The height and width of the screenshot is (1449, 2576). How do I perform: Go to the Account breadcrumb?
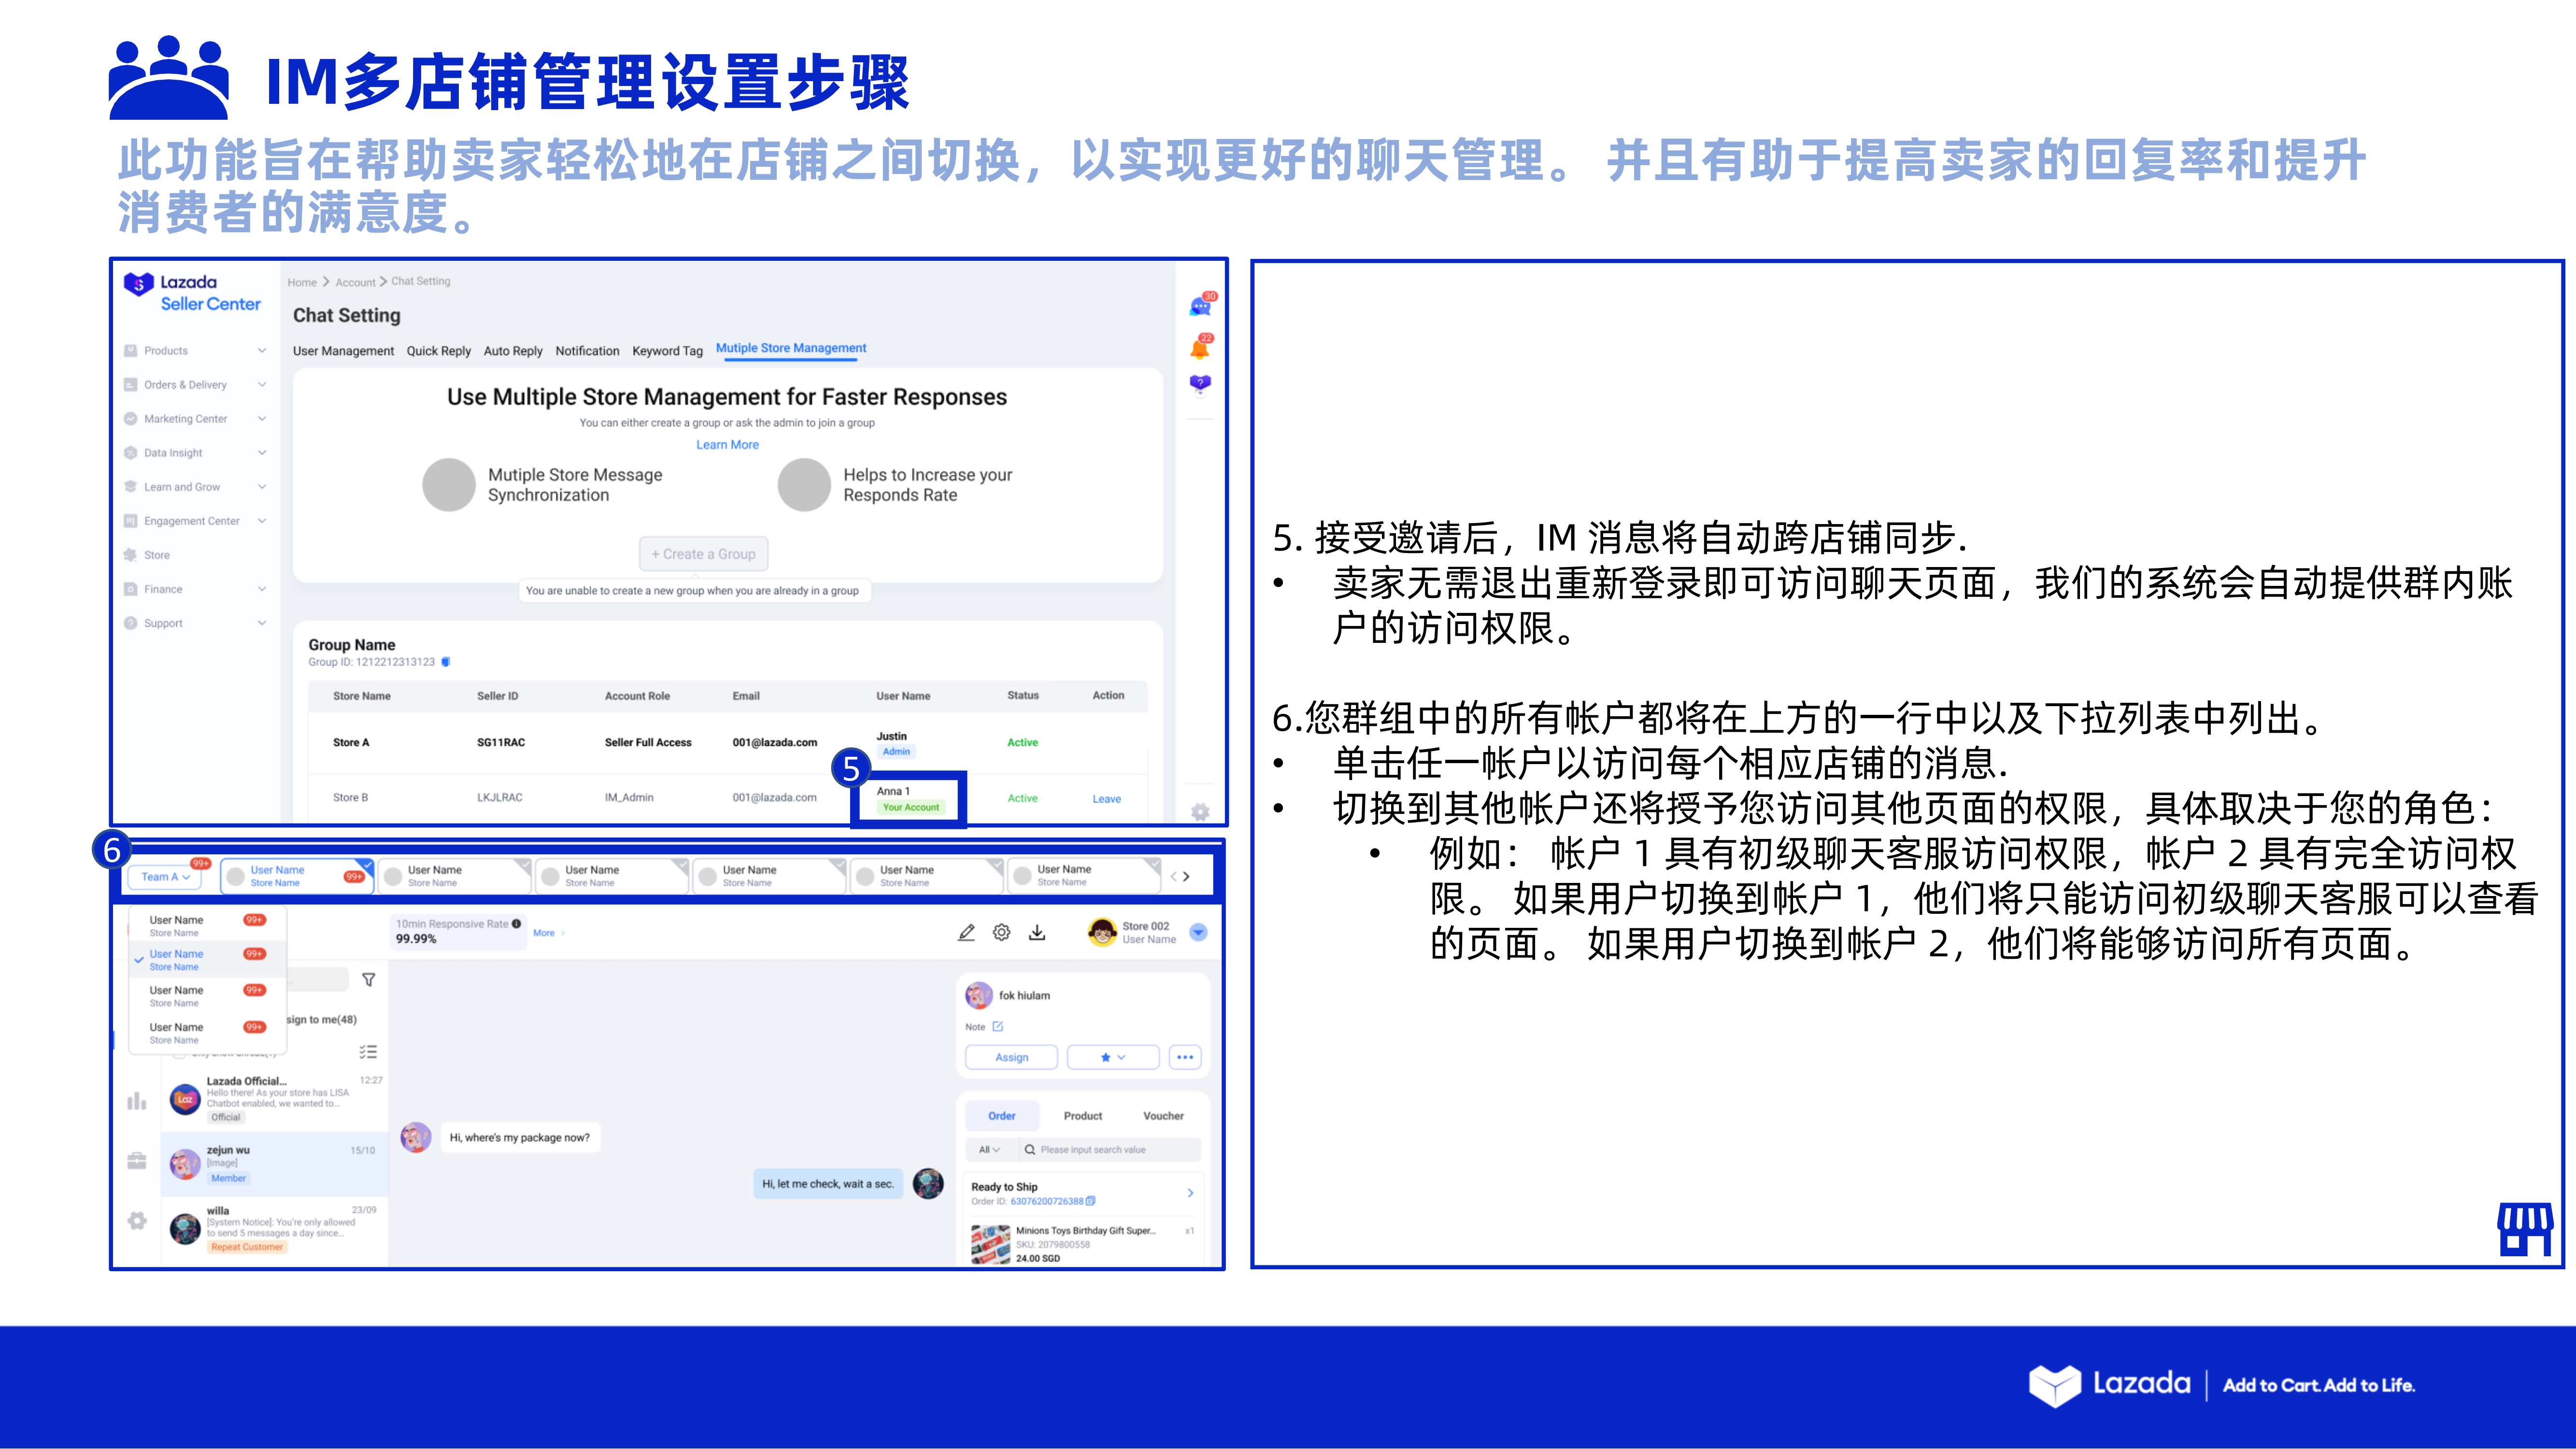coord(355,283)
